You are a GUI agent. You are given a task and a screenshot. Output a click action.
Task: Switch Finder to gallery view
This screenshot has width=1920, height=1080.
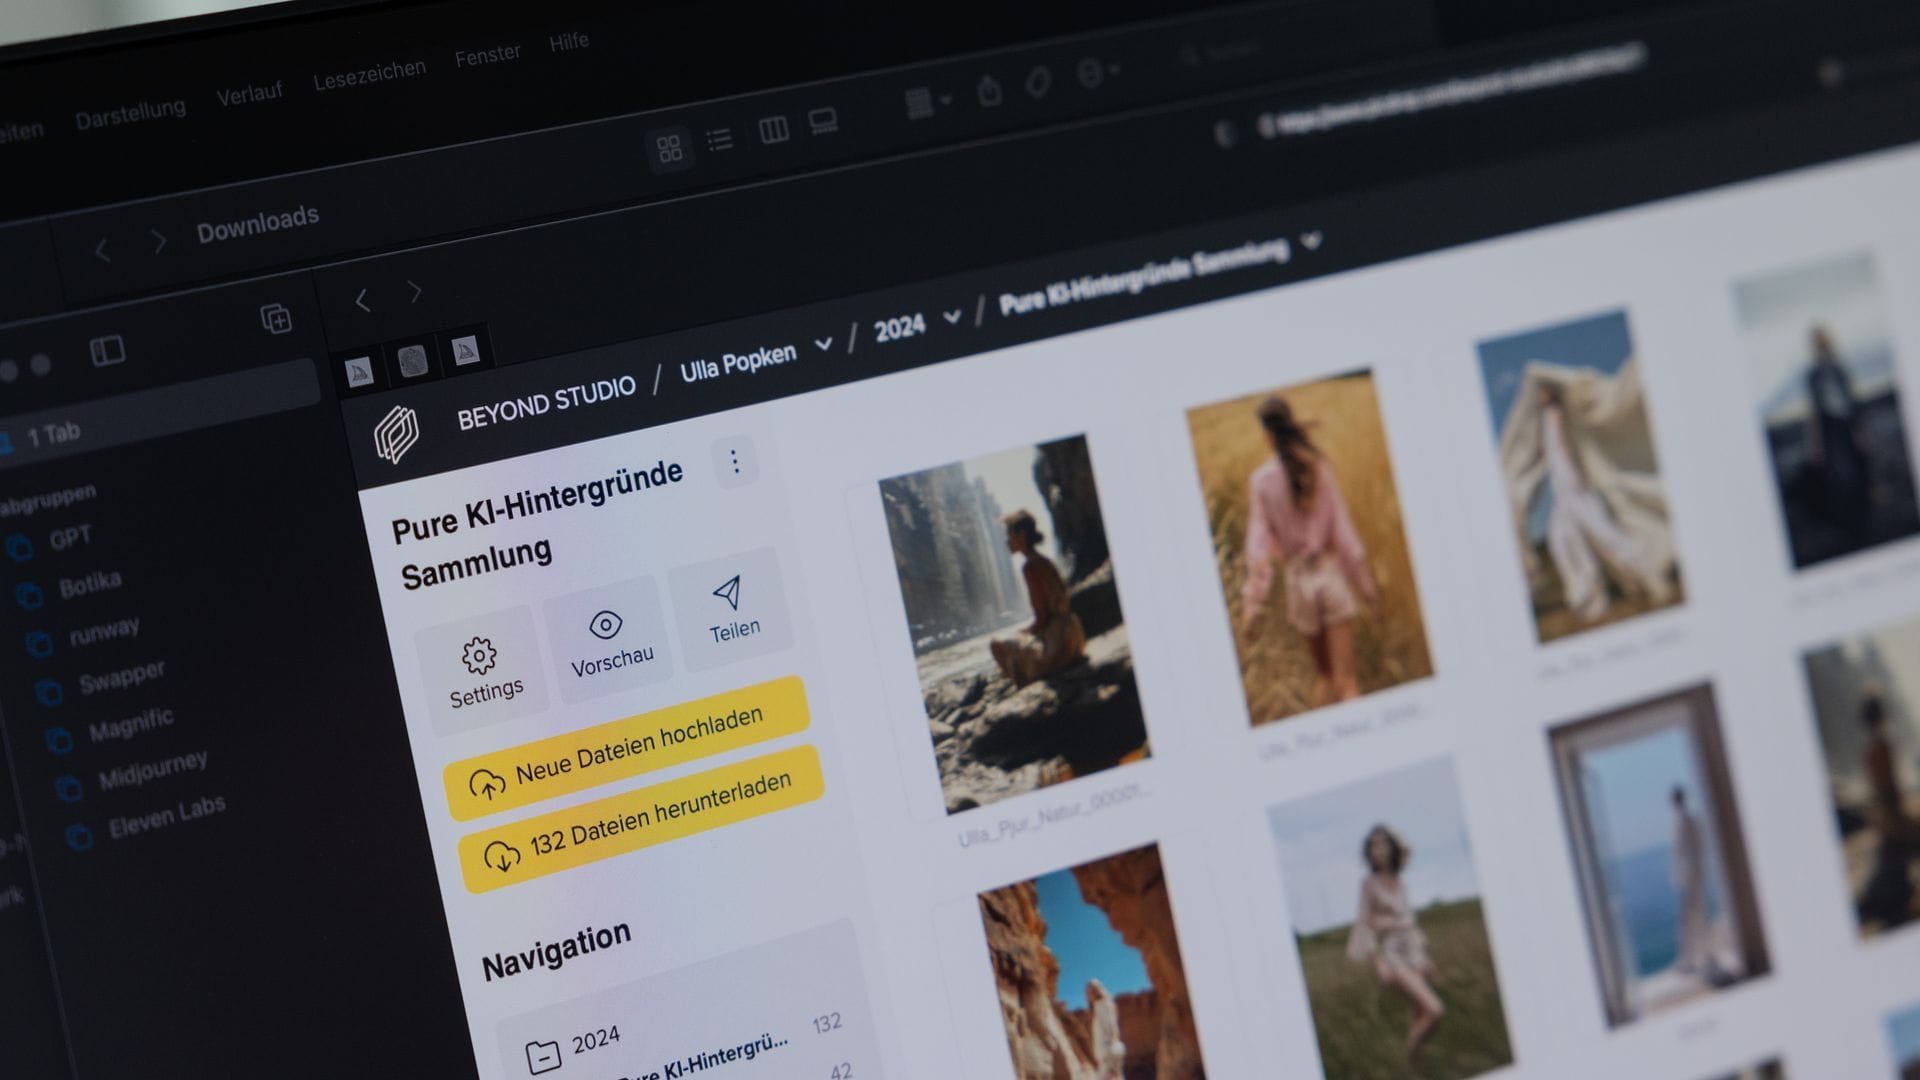(x=823, y=122)
